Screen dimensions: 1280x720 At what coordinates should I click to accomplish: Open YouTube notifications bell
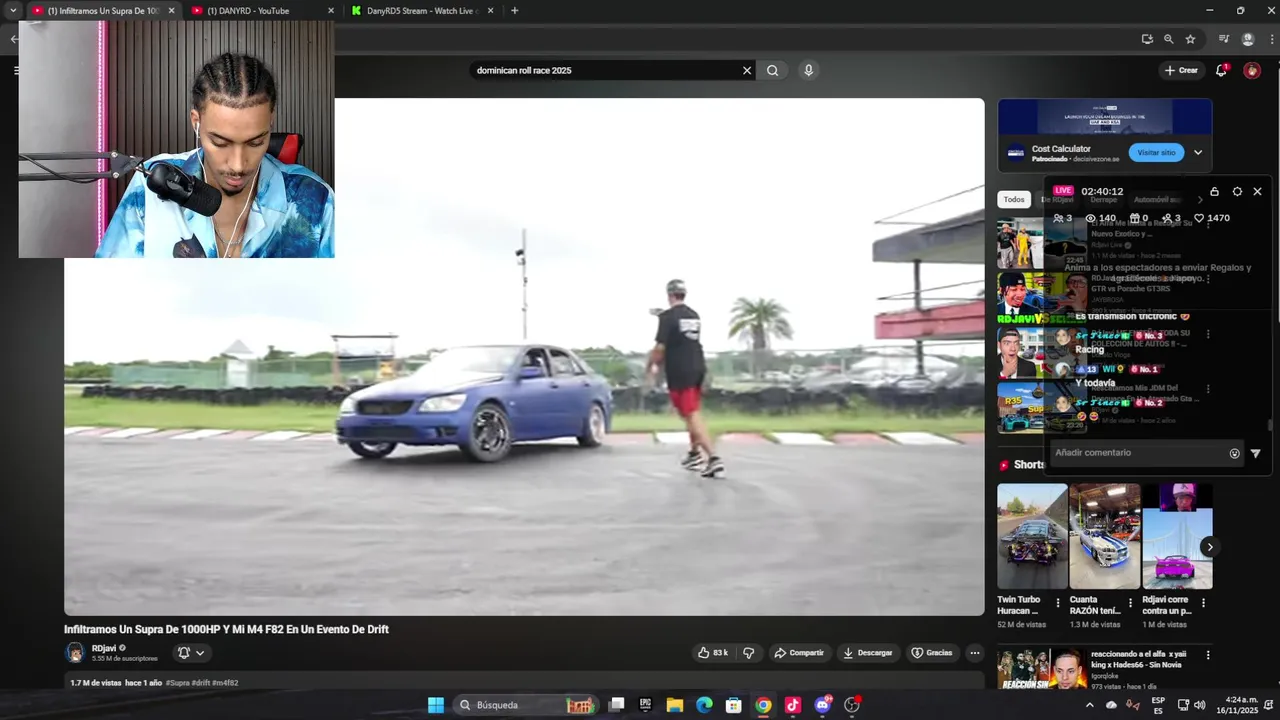[1221, 70]
